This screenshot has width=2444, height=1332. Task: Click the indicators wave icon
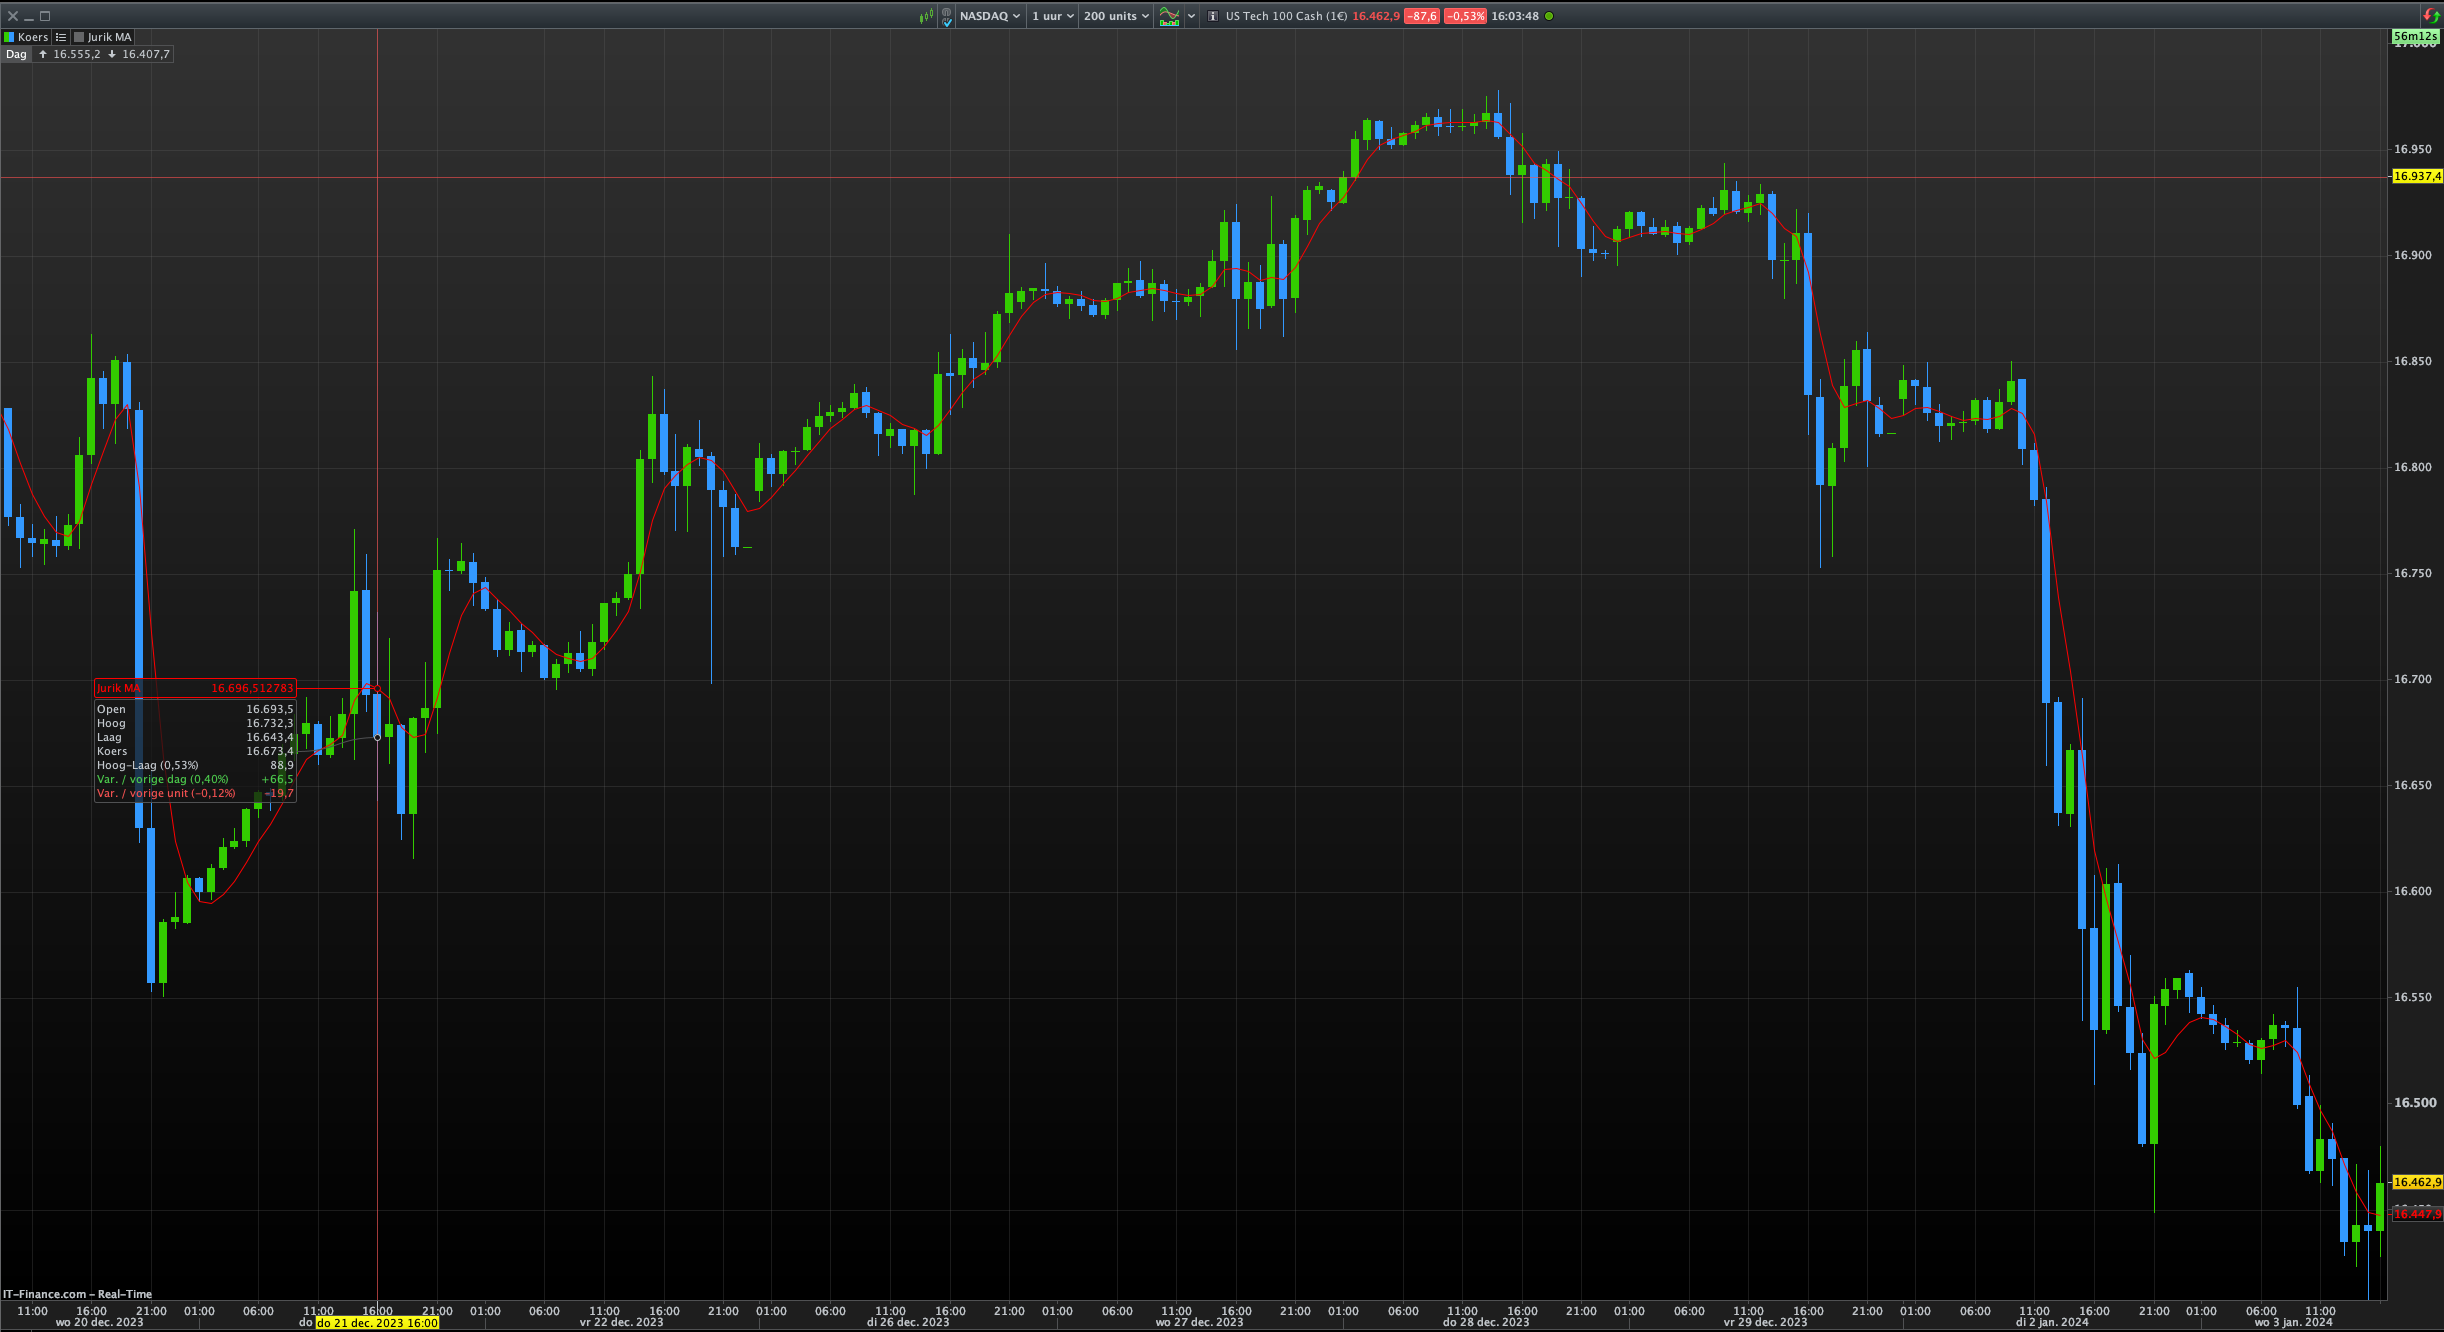tap(1169, 16)
